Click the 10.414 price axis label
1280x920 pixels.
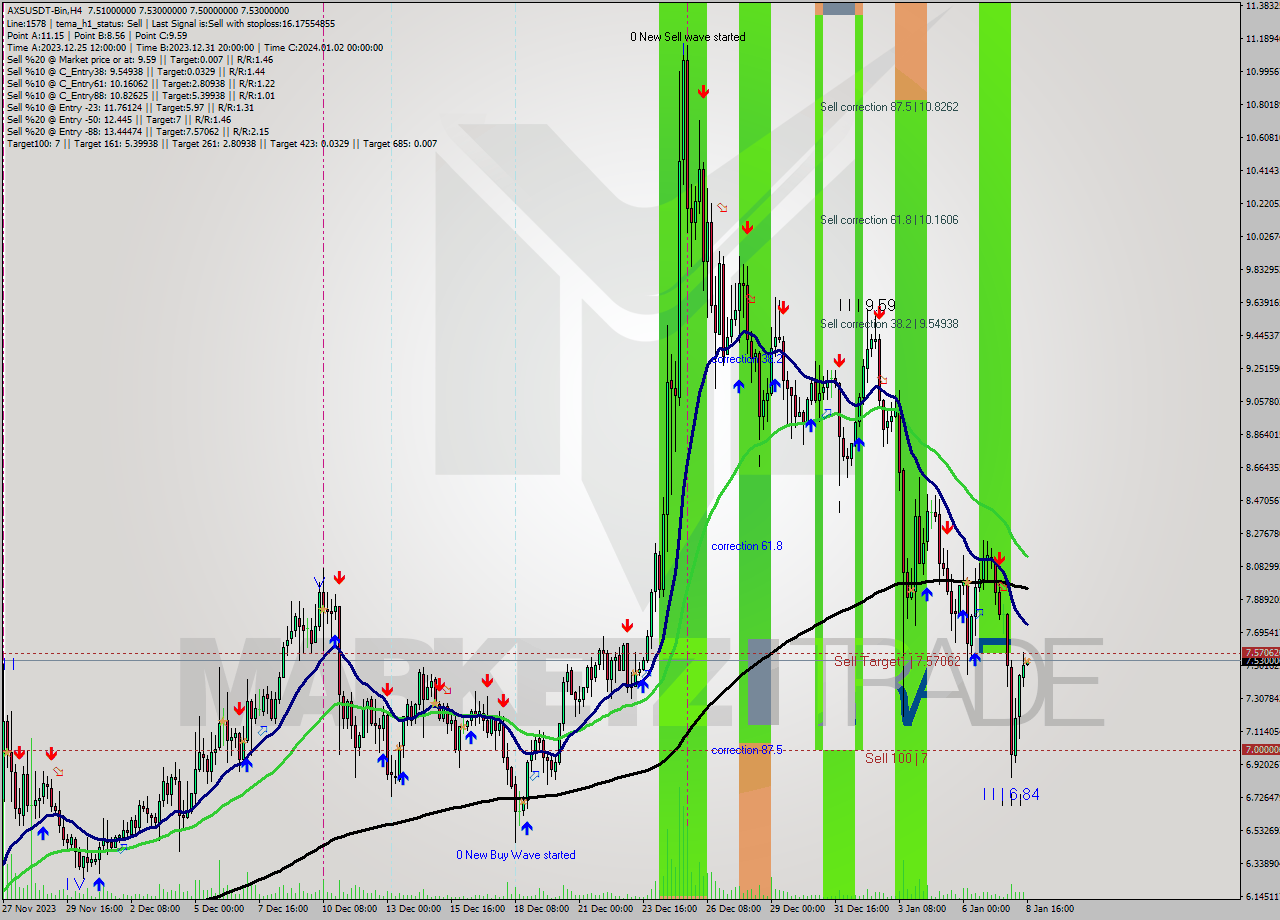1262,171
